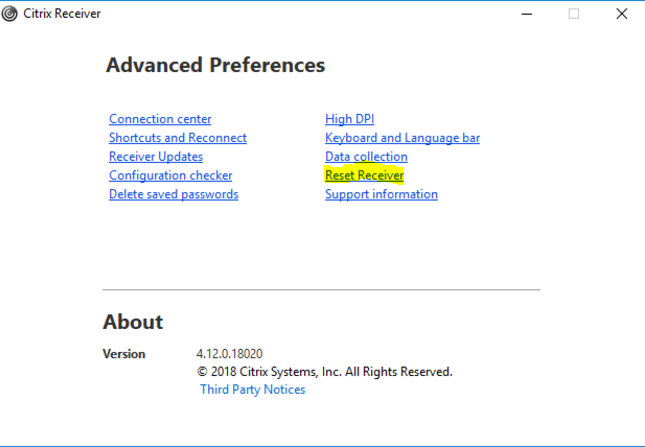Close the Citrix Receiver window

pos(621,14)
